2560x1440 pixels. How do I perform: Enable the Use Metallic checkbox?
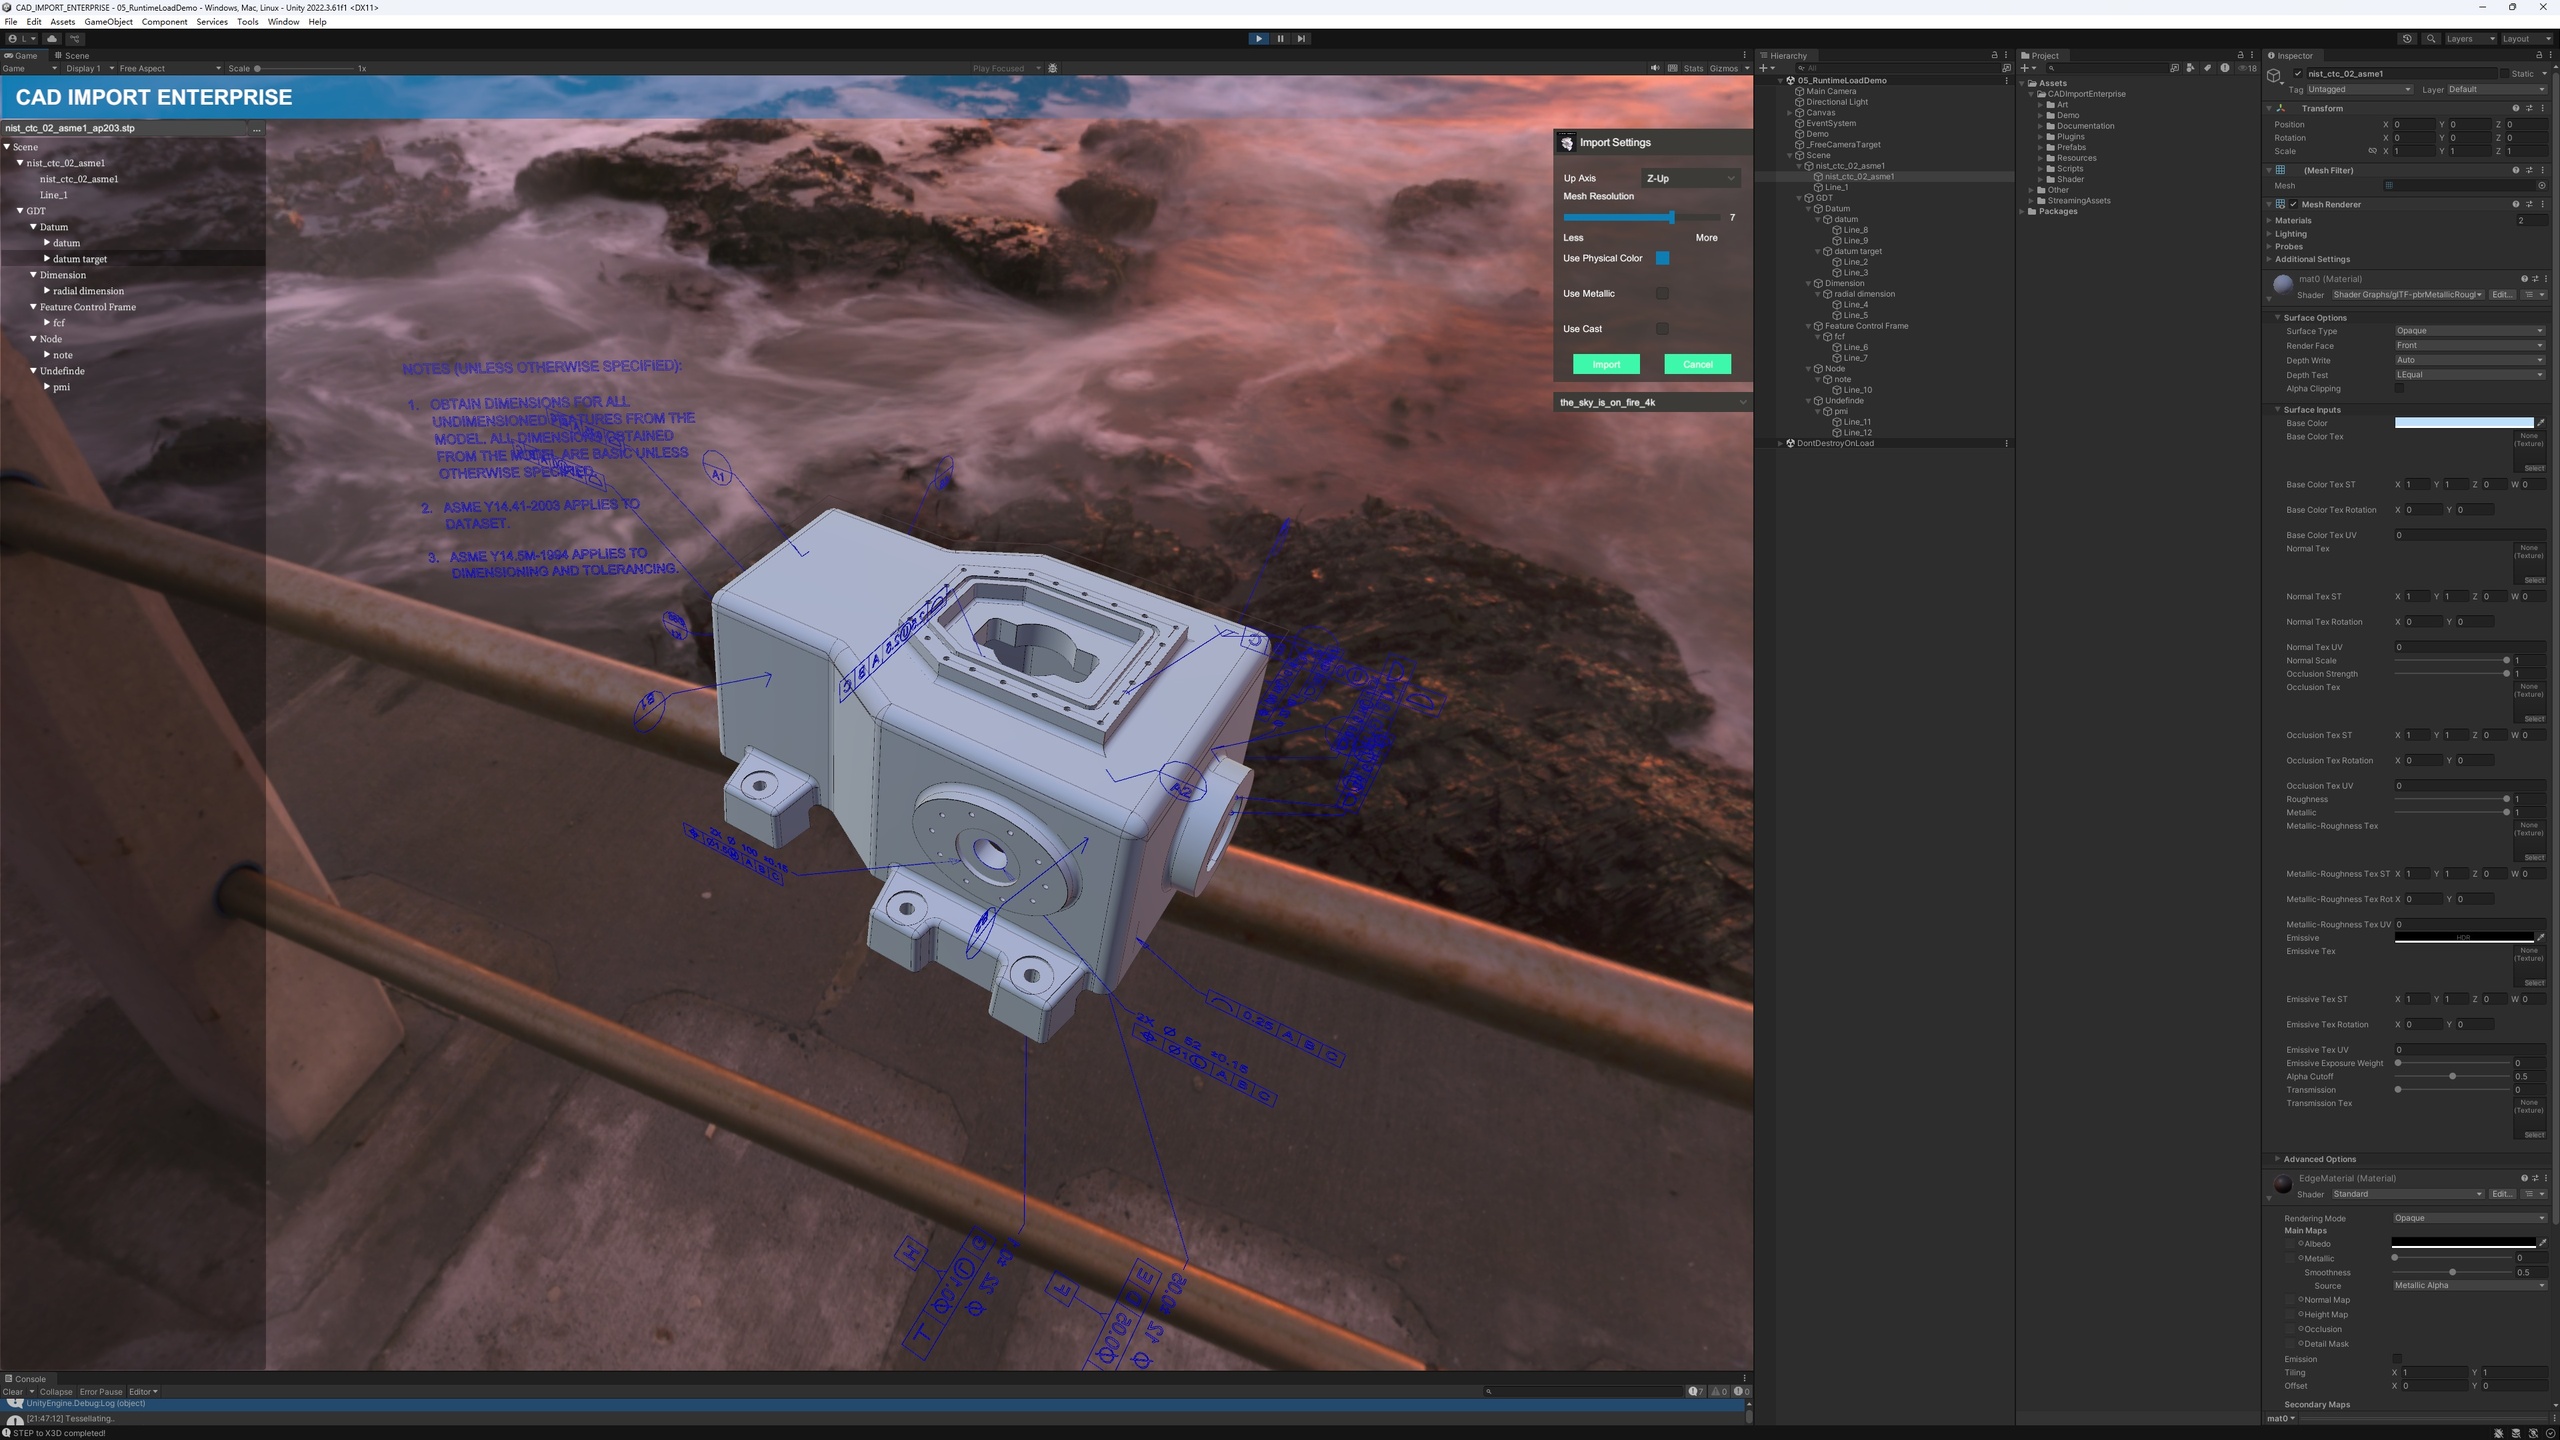coord(1662,293)
